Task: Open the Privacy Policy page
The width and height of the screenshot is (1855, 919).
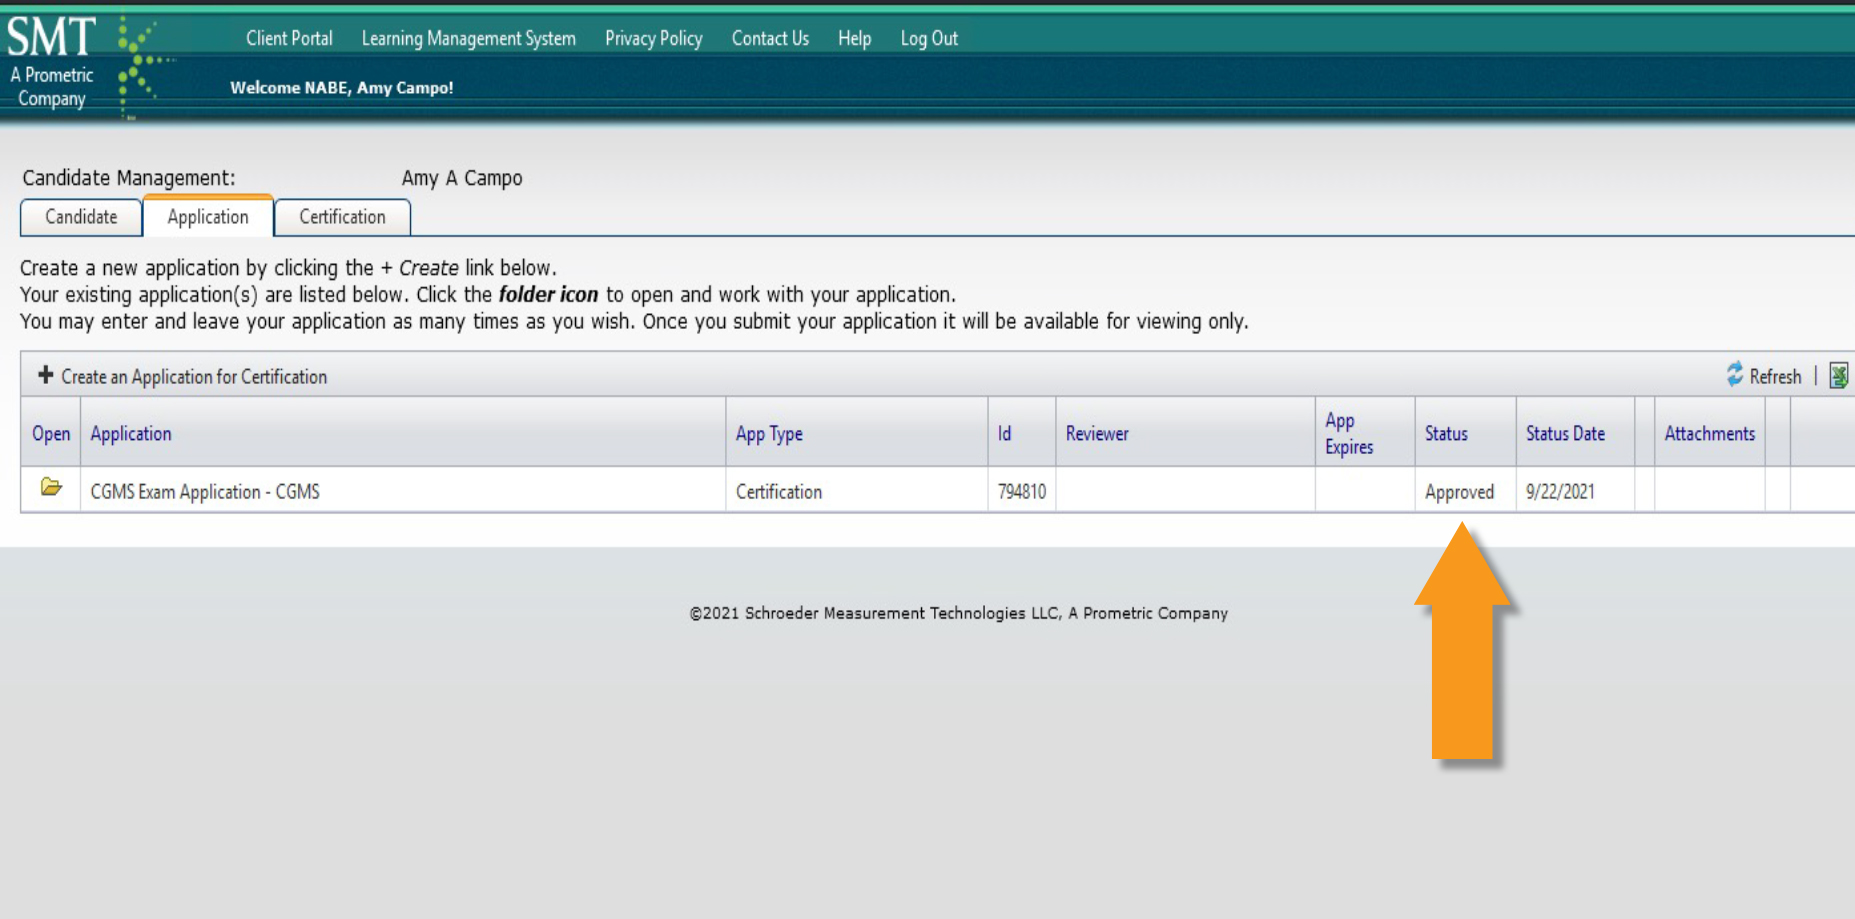Action: click(x=654, y=38)
